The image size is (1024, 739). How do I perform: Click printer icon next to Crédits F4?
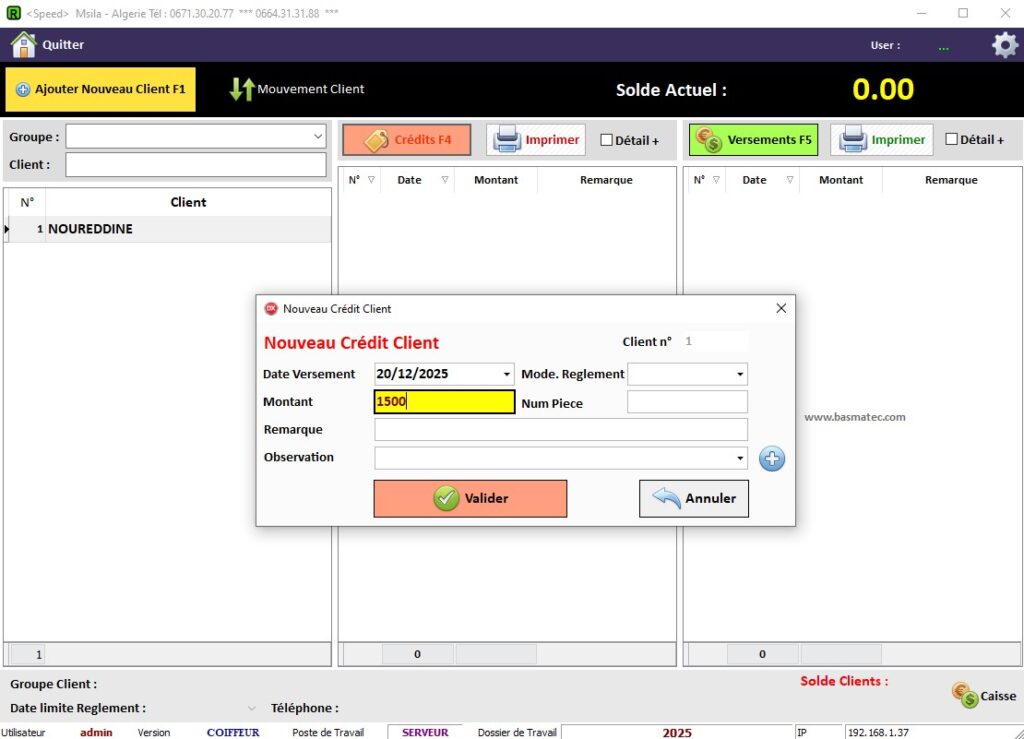point(508,140)
